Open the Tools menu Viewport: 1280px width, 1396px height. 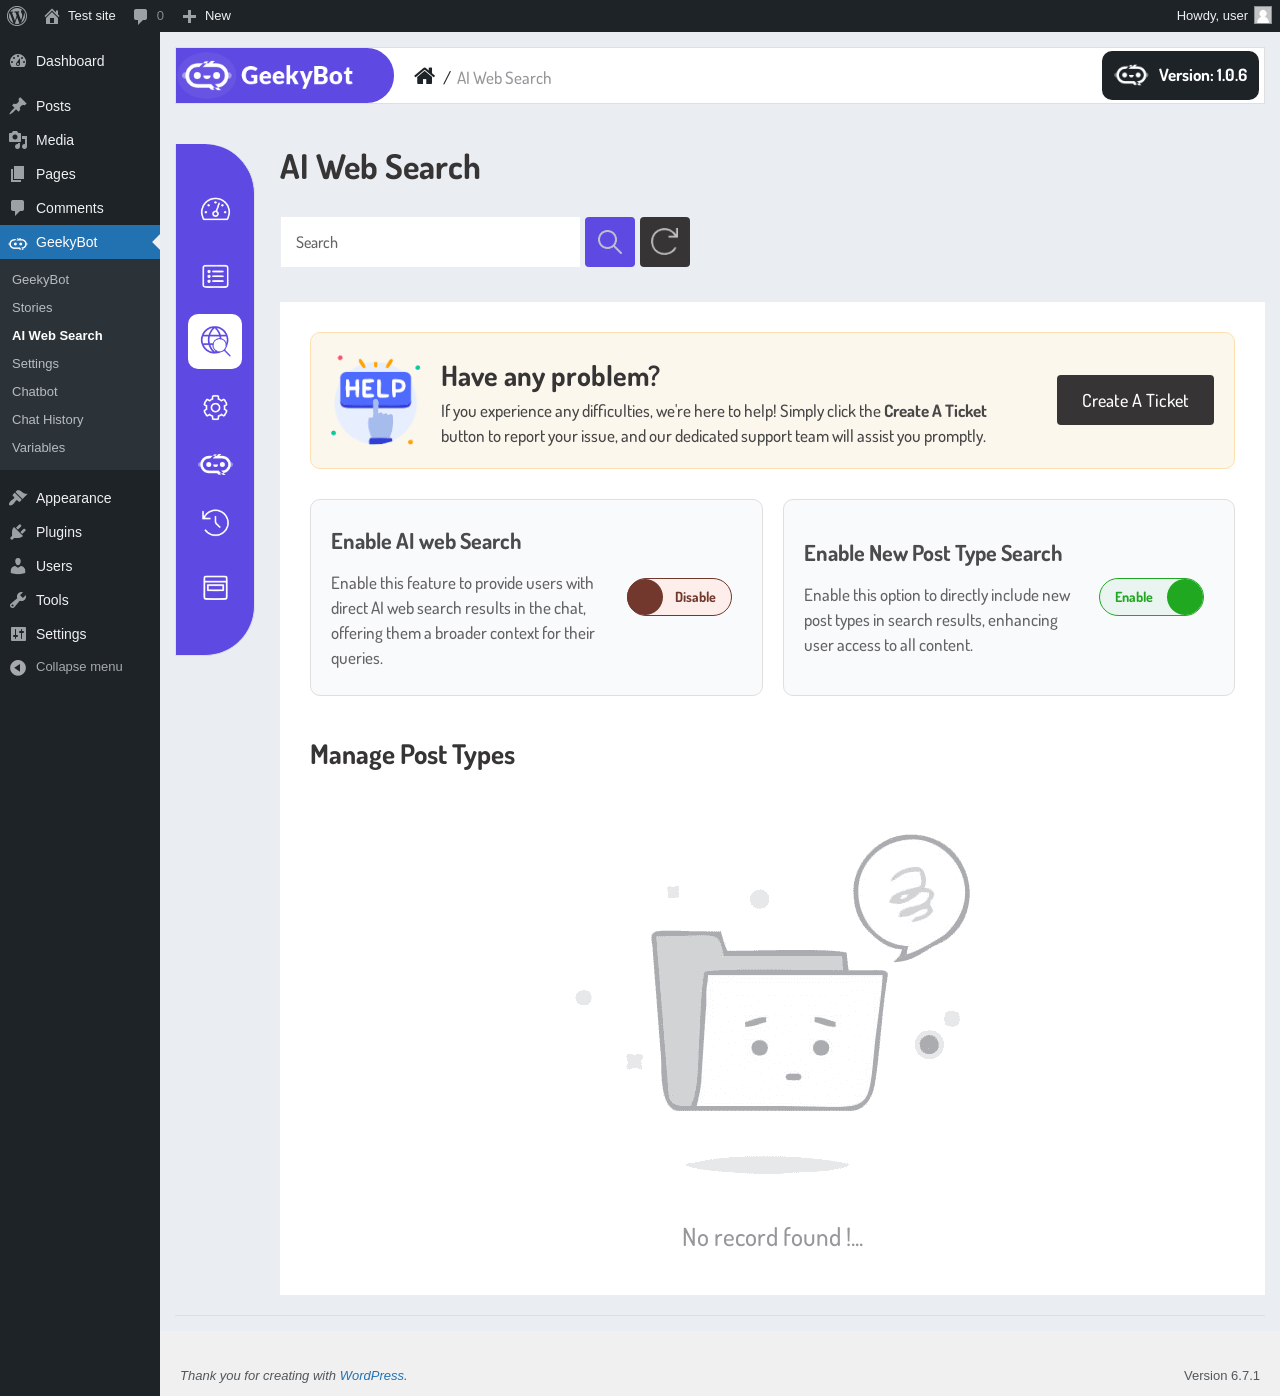coord(80,600)
